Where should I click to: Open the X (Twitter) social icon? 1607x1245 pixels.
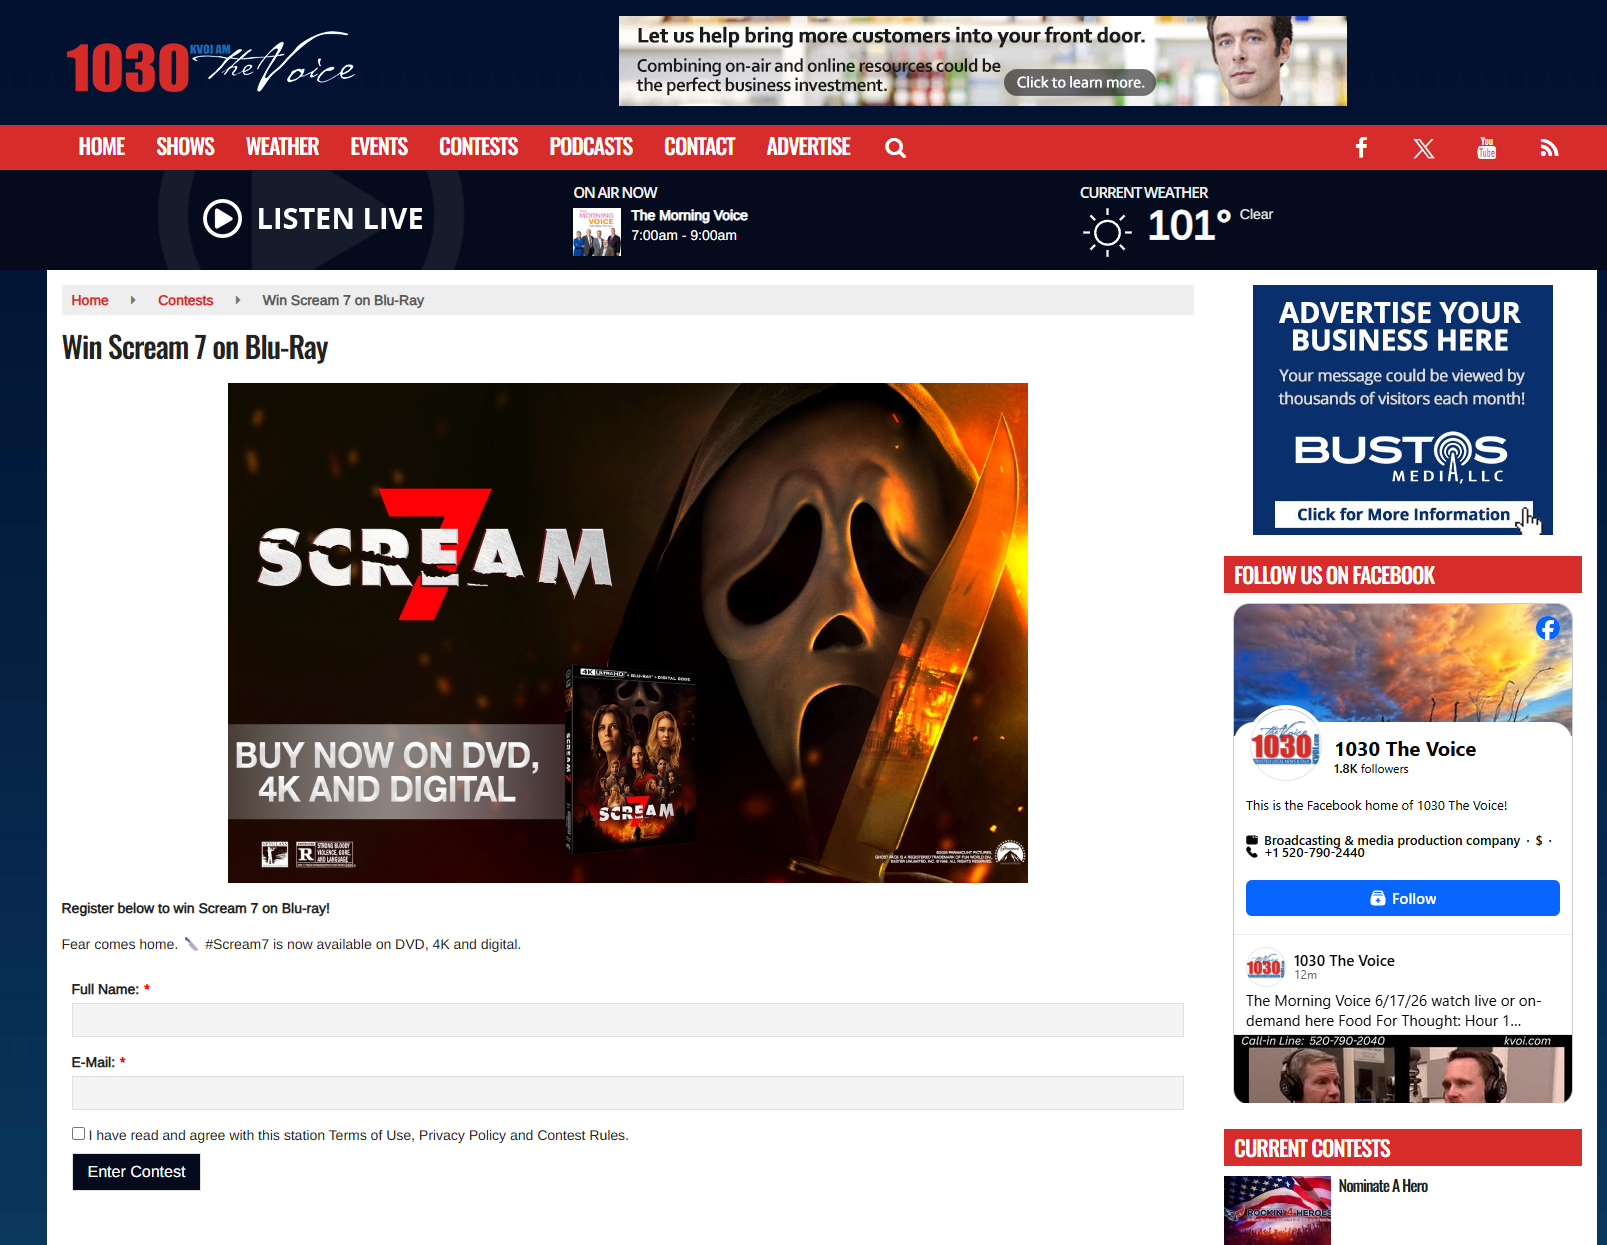tap(1424, 149)
